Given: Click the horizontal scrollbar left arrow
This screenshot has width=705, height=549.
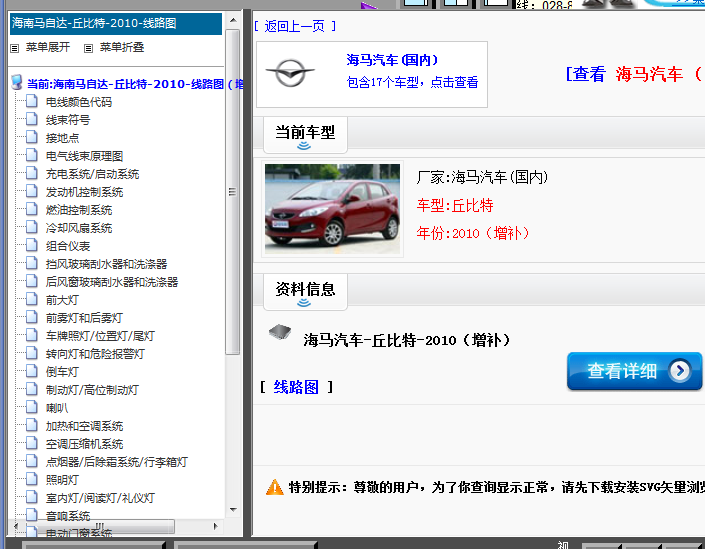Looking at the screenshot, I should point(16,526).
